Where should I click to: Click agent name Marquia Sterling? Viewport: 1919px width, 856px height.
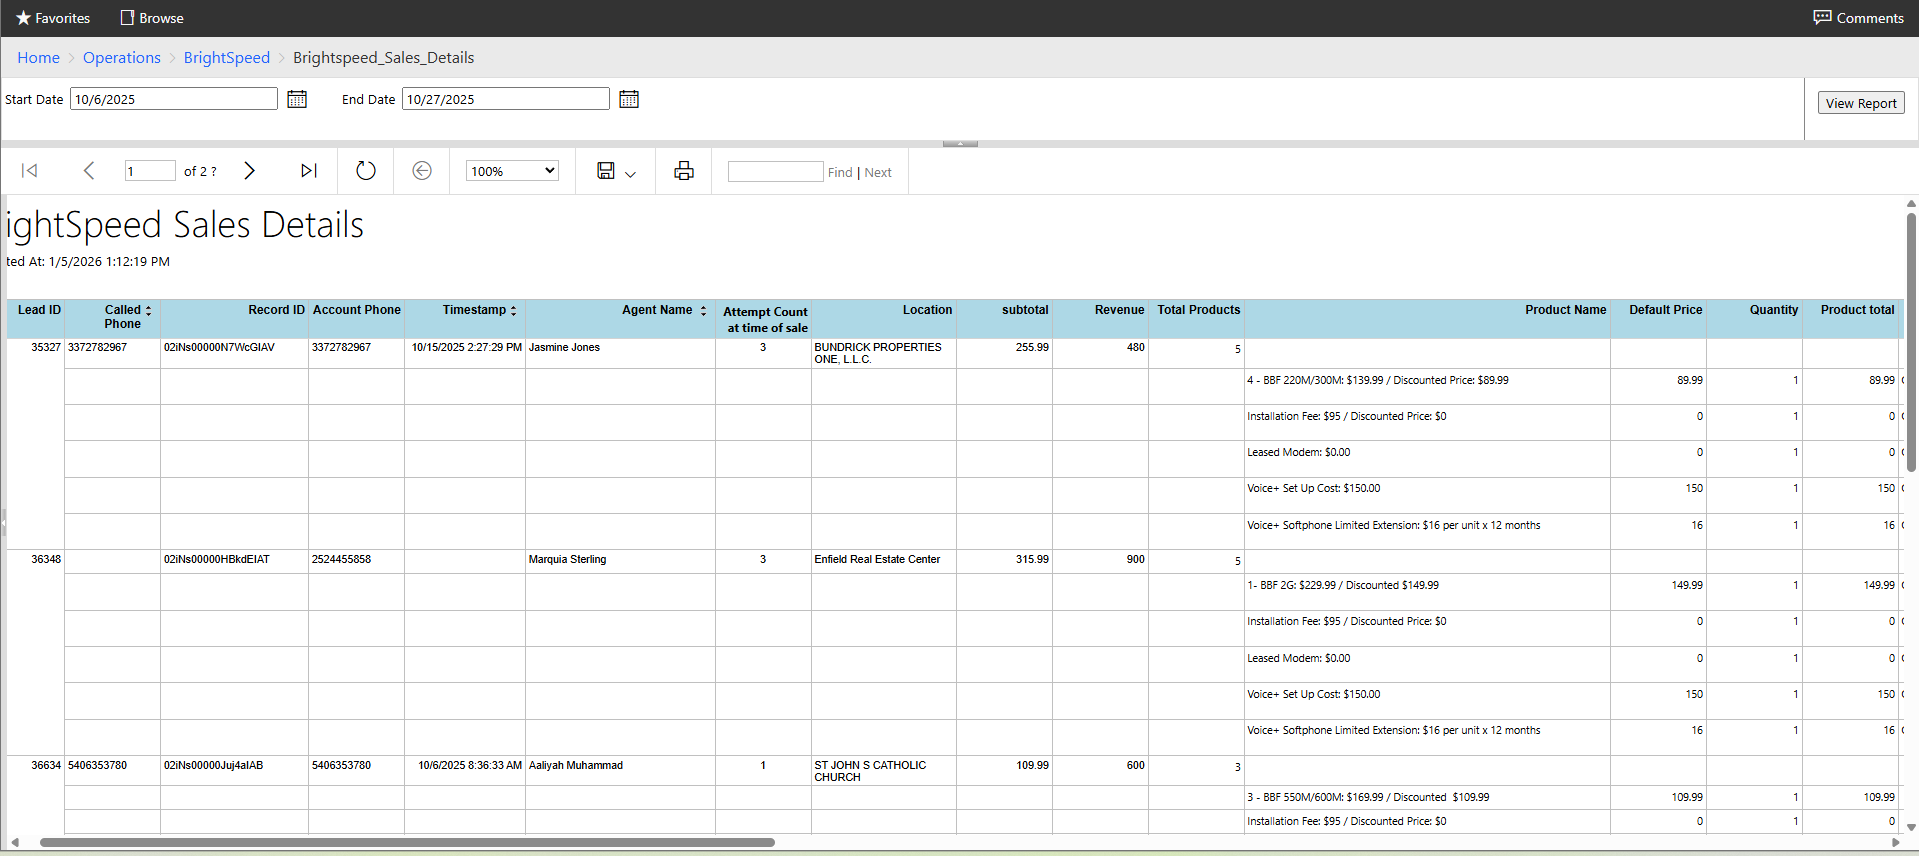point(567,560)
